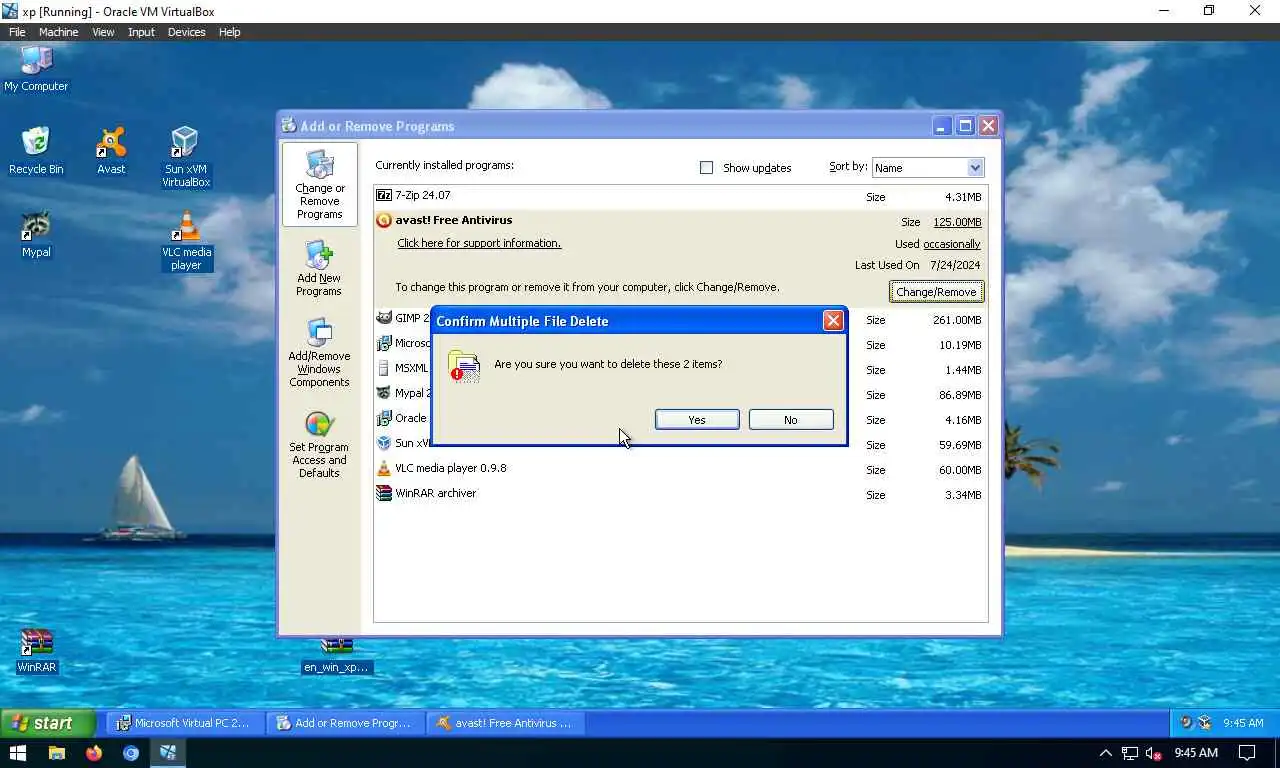
Task: Click the VirtualBox icon in host taskbar
Action: pos(168,753)
